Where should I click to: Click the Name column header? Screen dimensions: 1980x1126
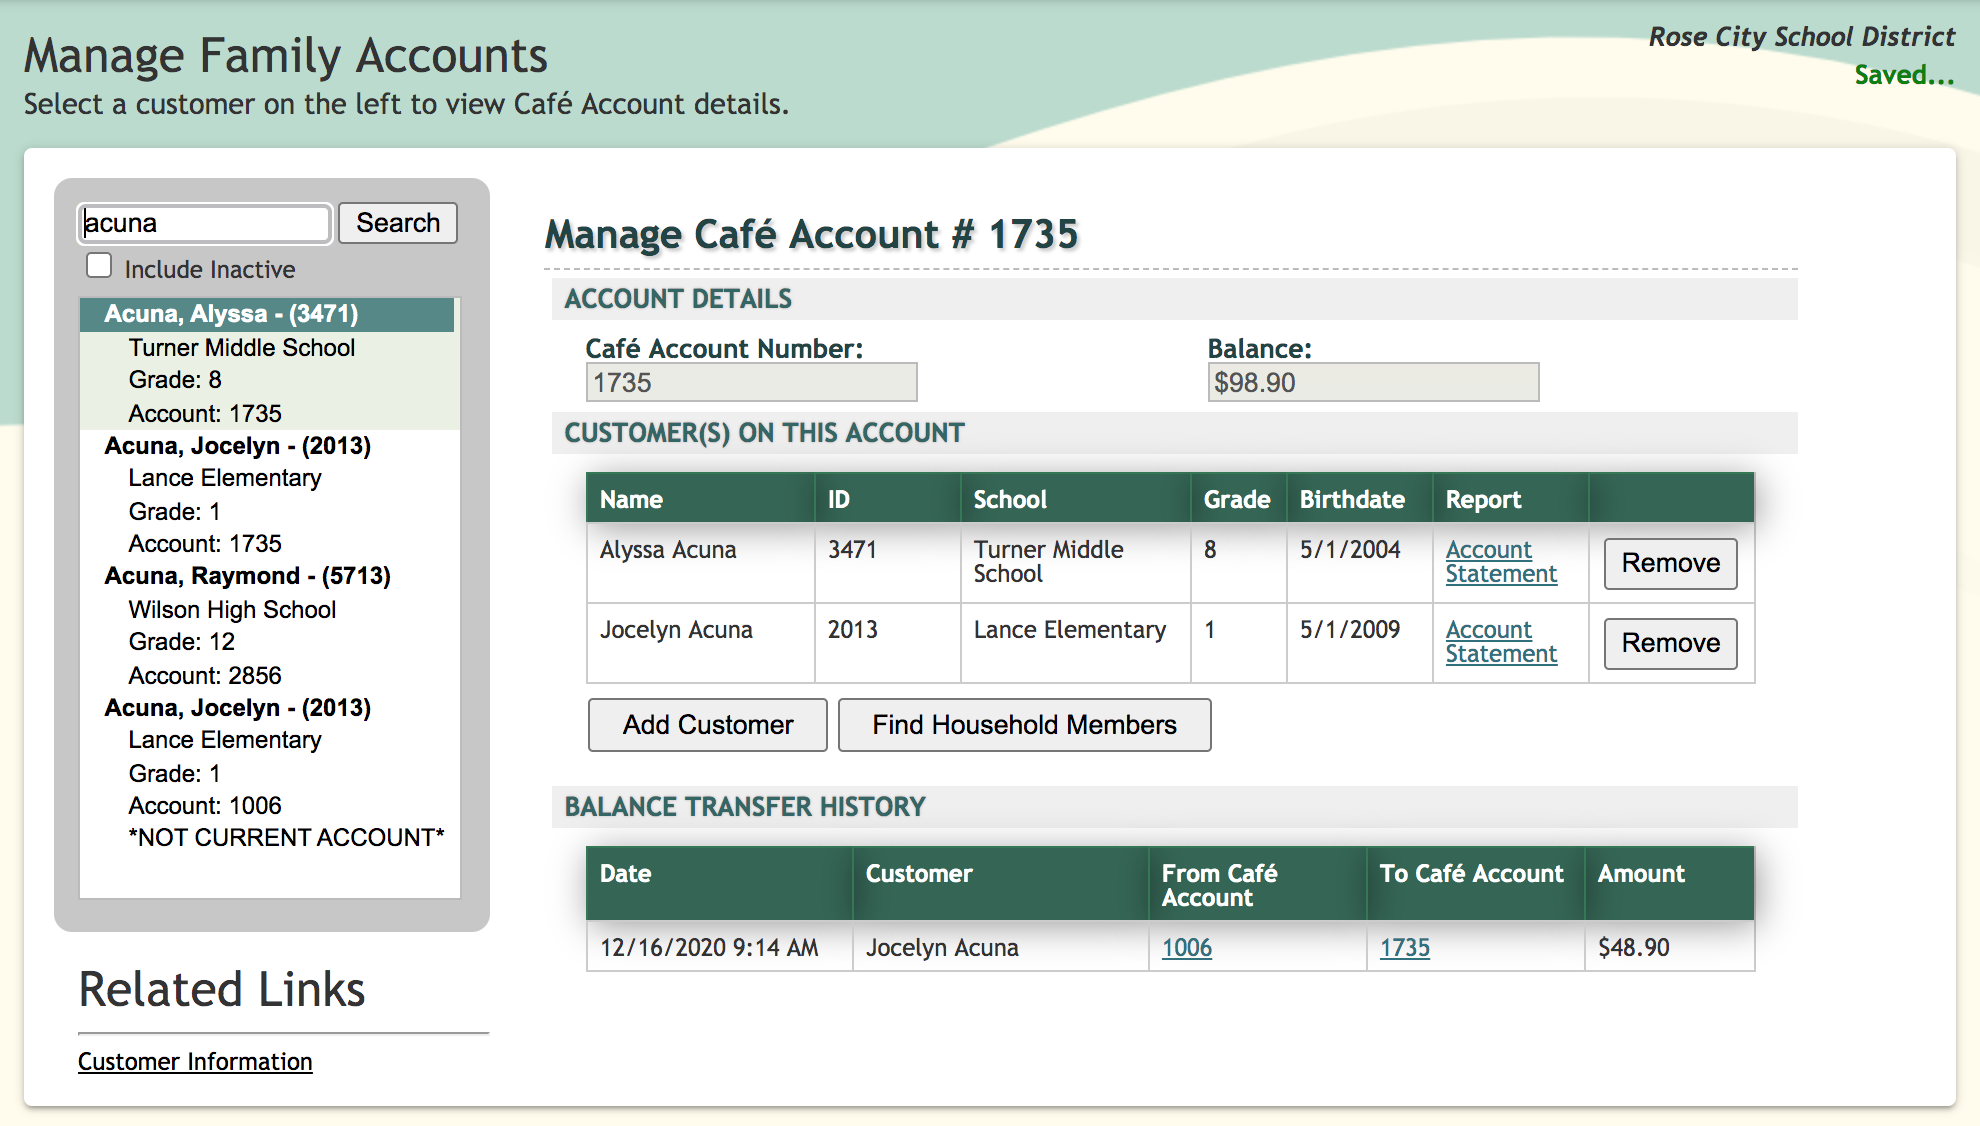(631, 499)
